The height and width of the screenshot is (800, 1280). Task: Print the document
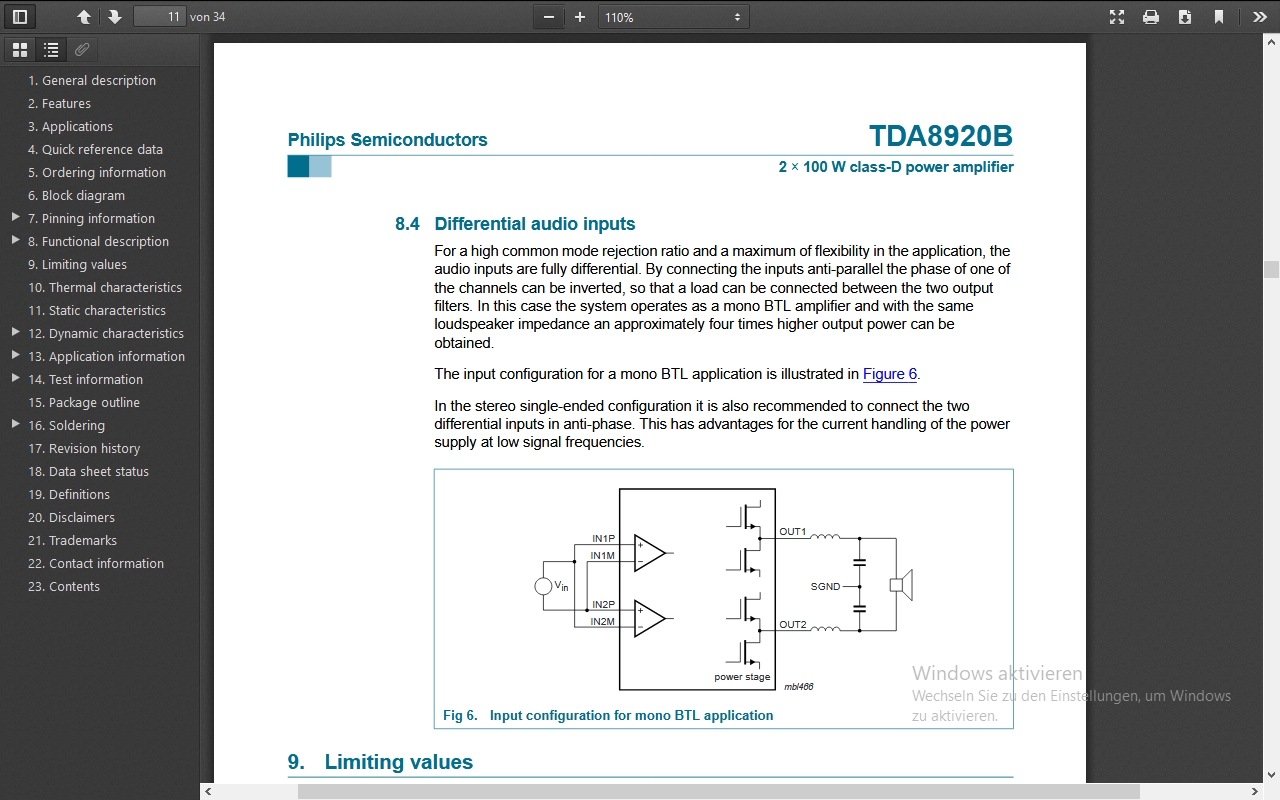[x=1151, y=17]
